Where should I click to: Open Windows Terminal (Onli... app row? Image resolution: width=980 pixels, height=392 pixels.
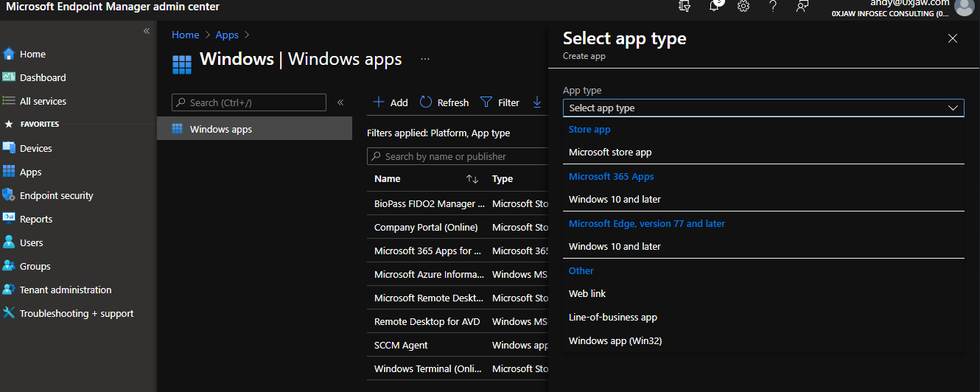coord(458,369)
